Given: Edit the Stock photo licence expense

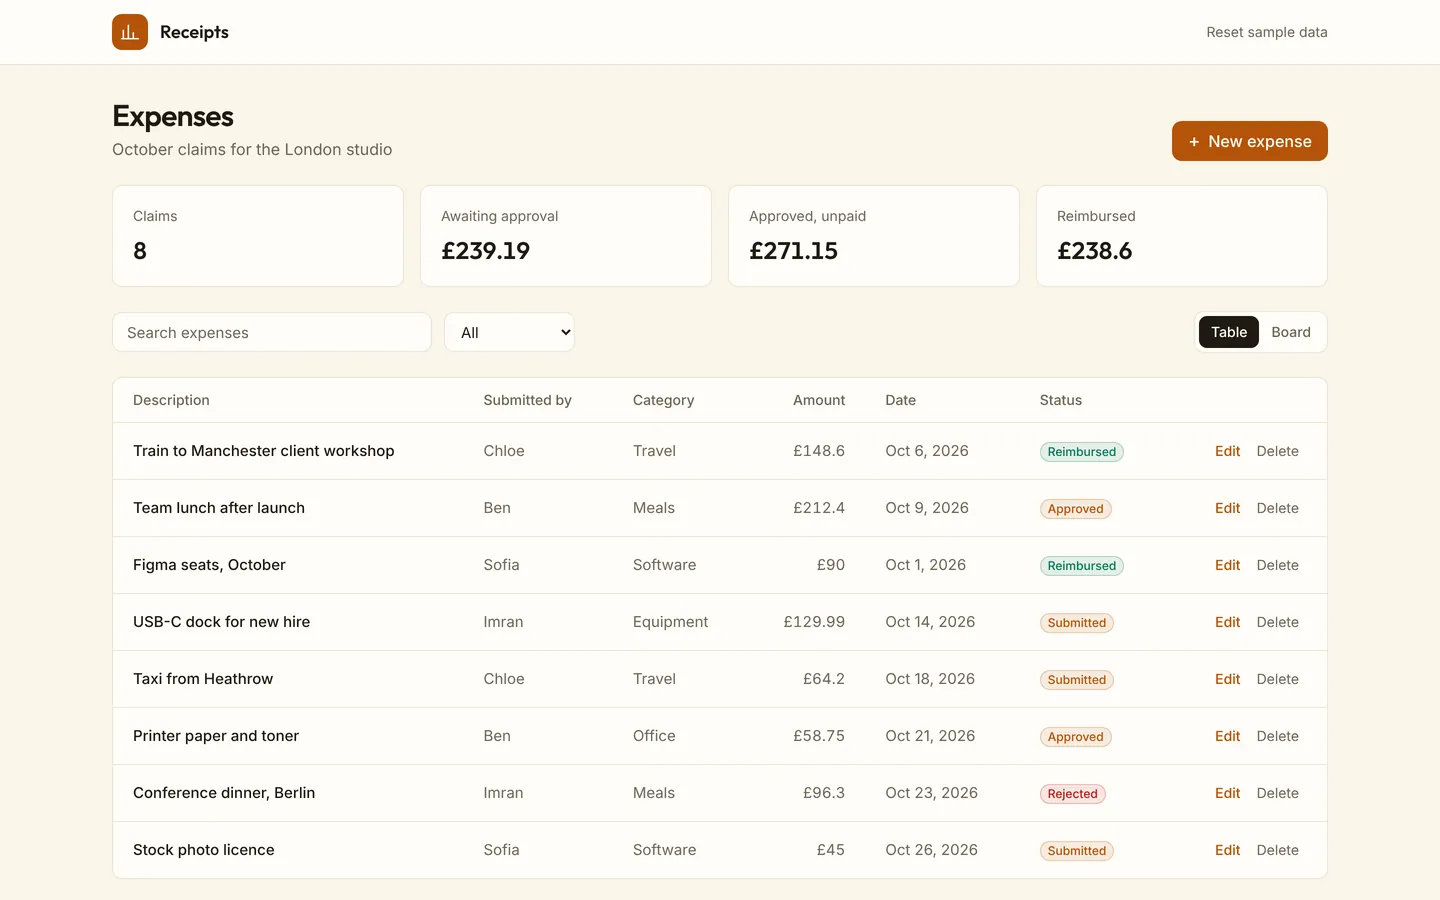Looking at the screenshot, I should (x=1227, y=850).
